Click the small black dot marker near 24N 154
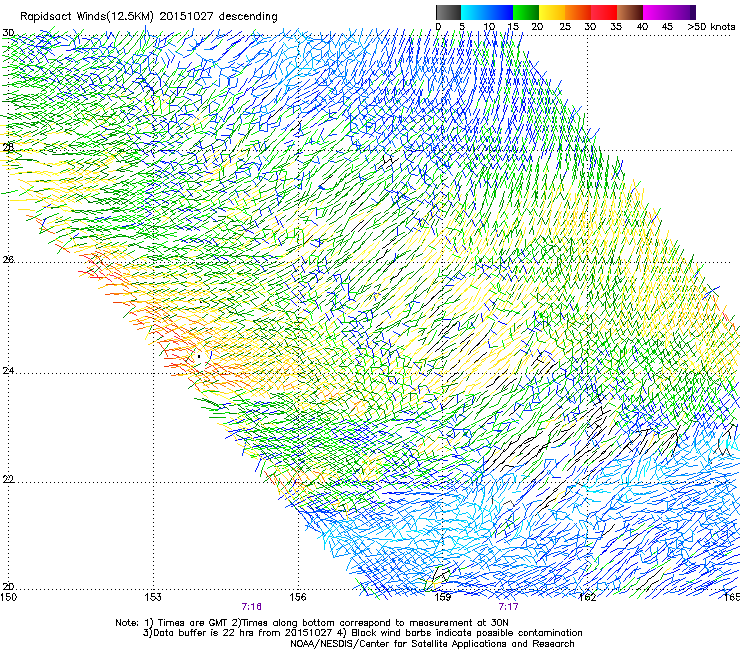 tap(199, 357)
